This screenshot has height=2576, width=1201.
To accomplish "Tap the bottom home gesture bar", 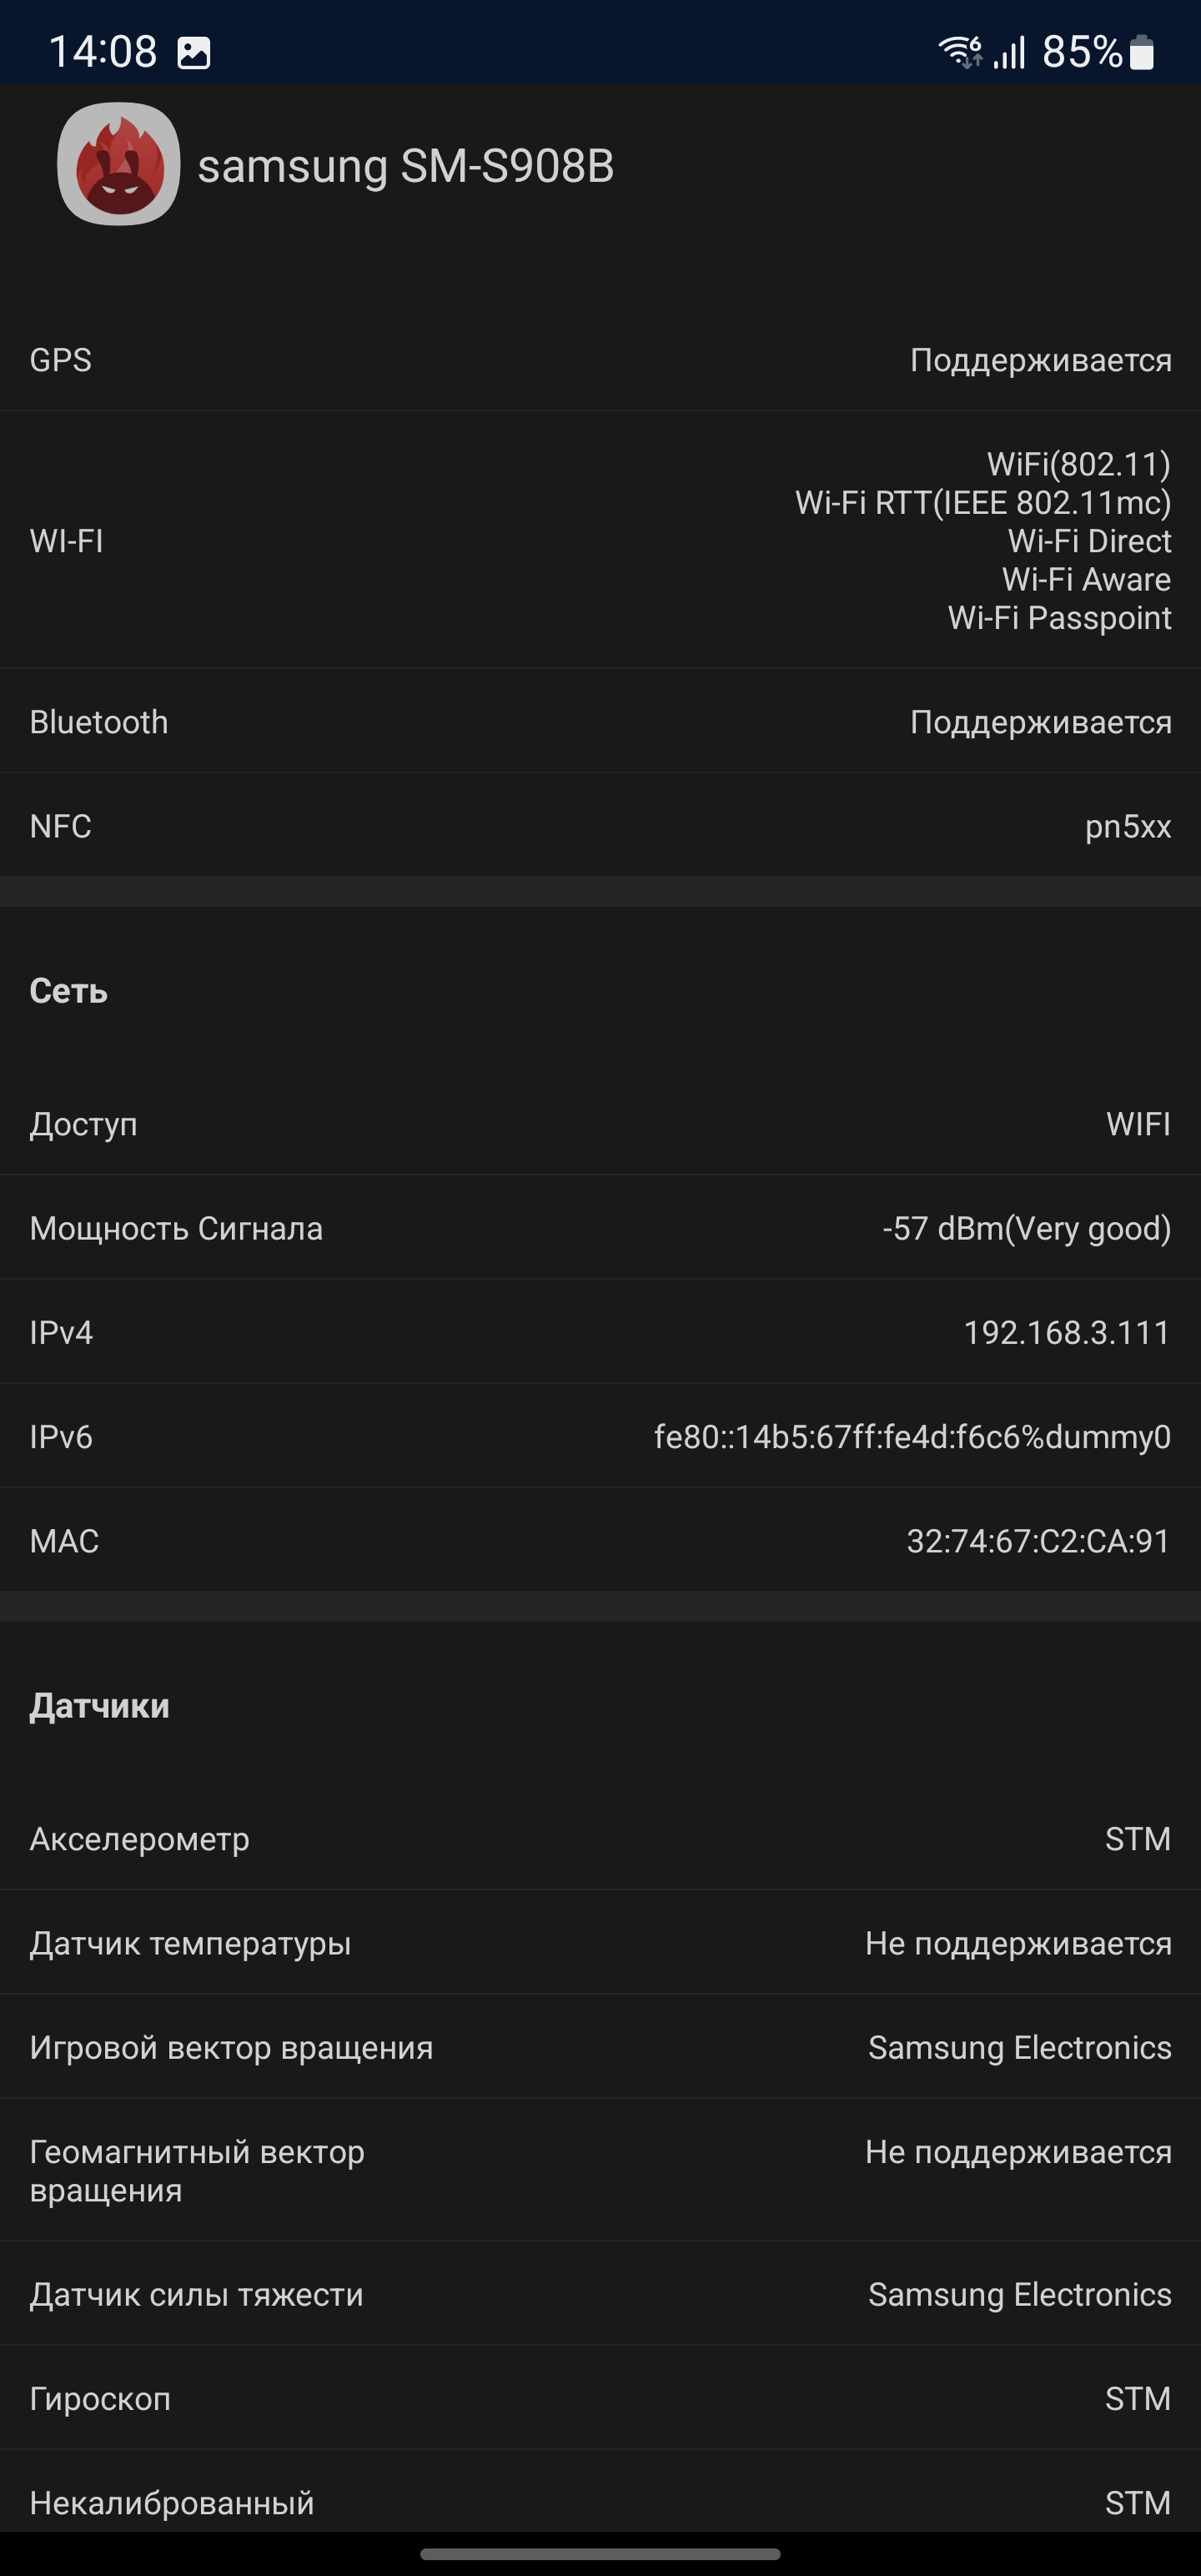I will tap(600, 2554).
